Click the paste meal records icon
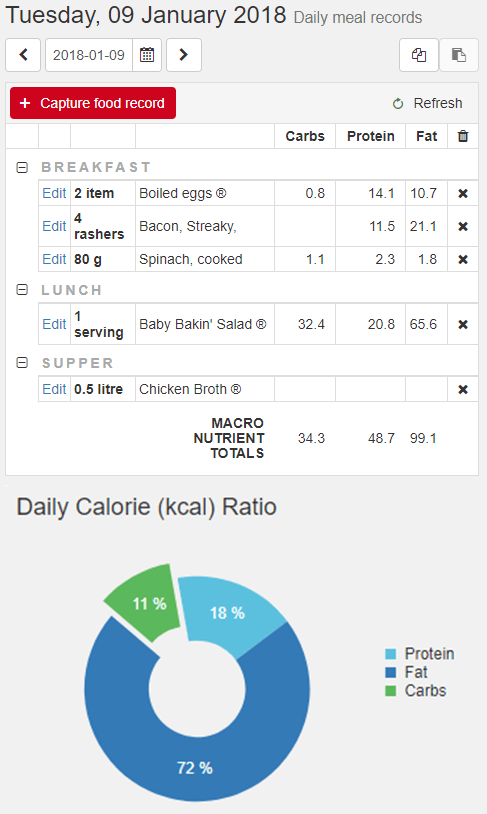Viewport: 487px width, 814px height. pyautogui.click(x=459, y=55)
